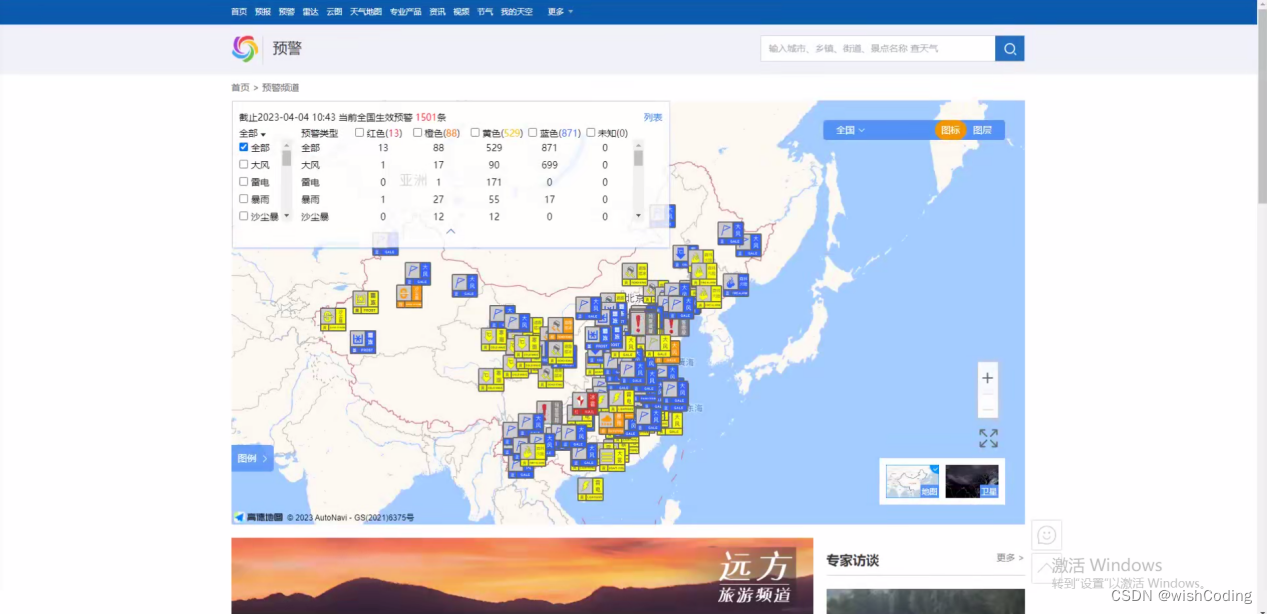The width and height of the screenshot is (1267, 614).
Task: Check the 橙色(88) filter checkbox
Action: click(x=417, y=132)
